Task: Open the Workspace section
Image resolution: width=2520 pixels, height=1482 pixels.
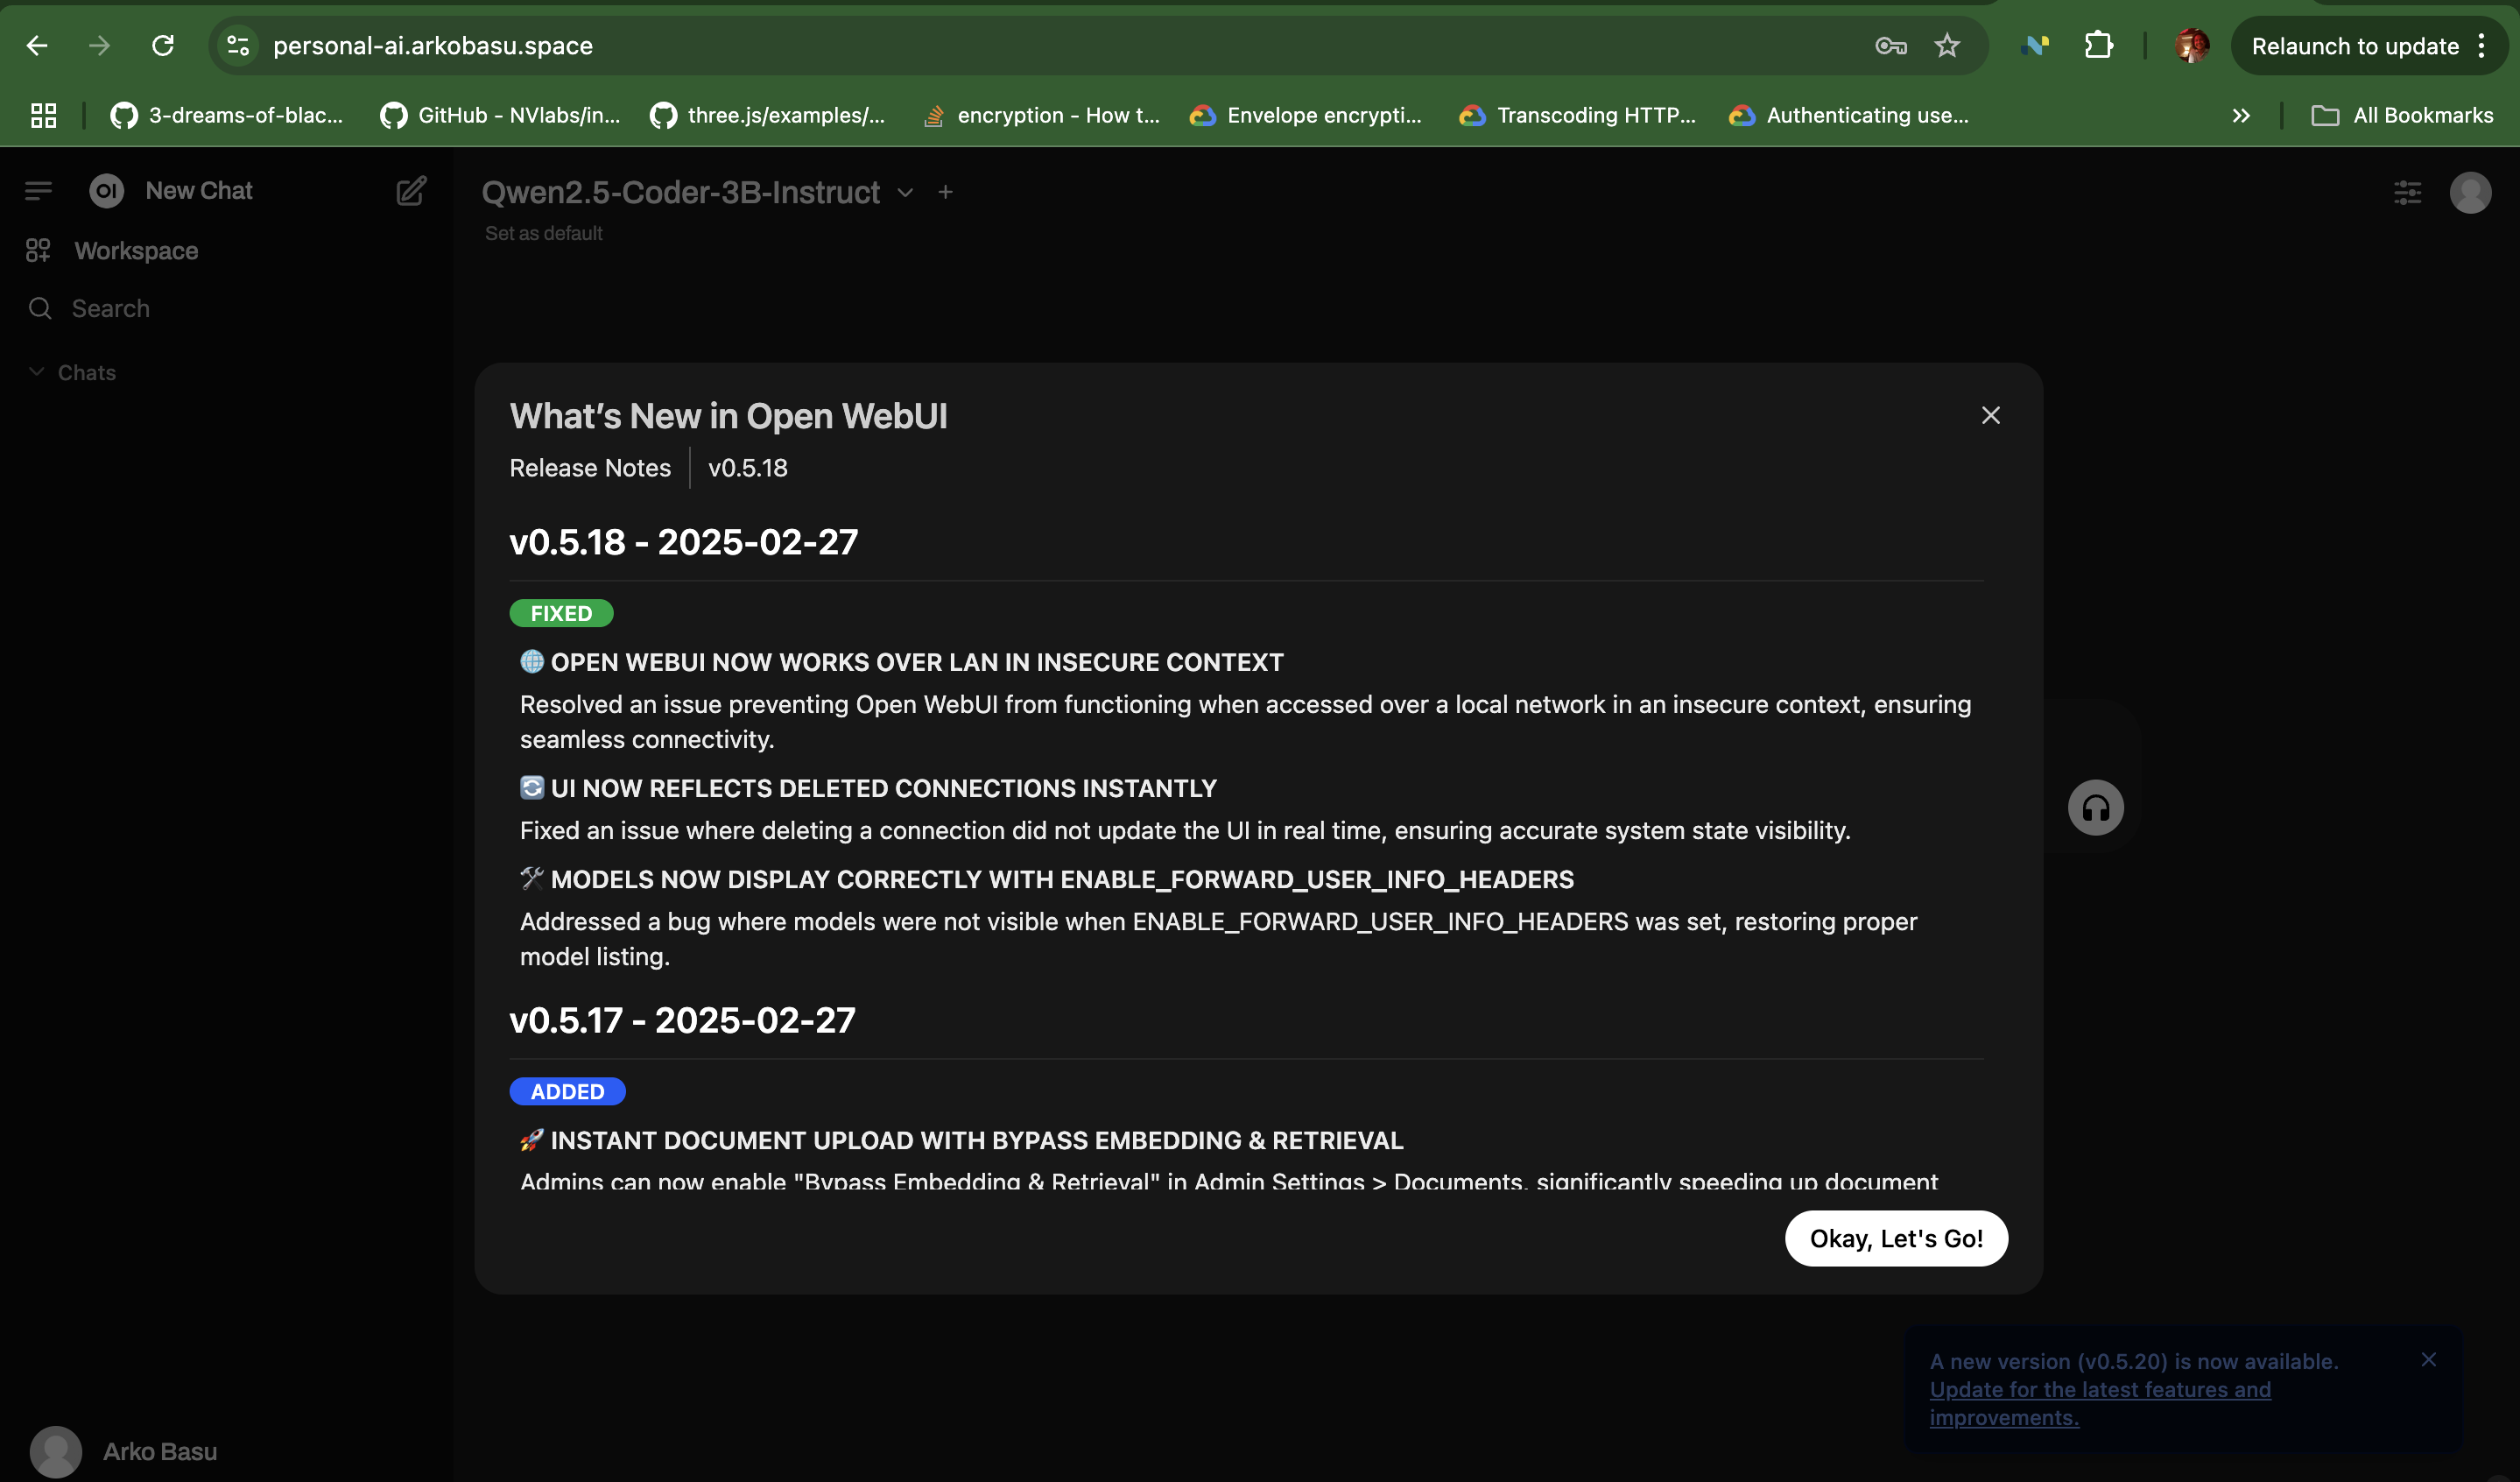Action: coord(136,251)
